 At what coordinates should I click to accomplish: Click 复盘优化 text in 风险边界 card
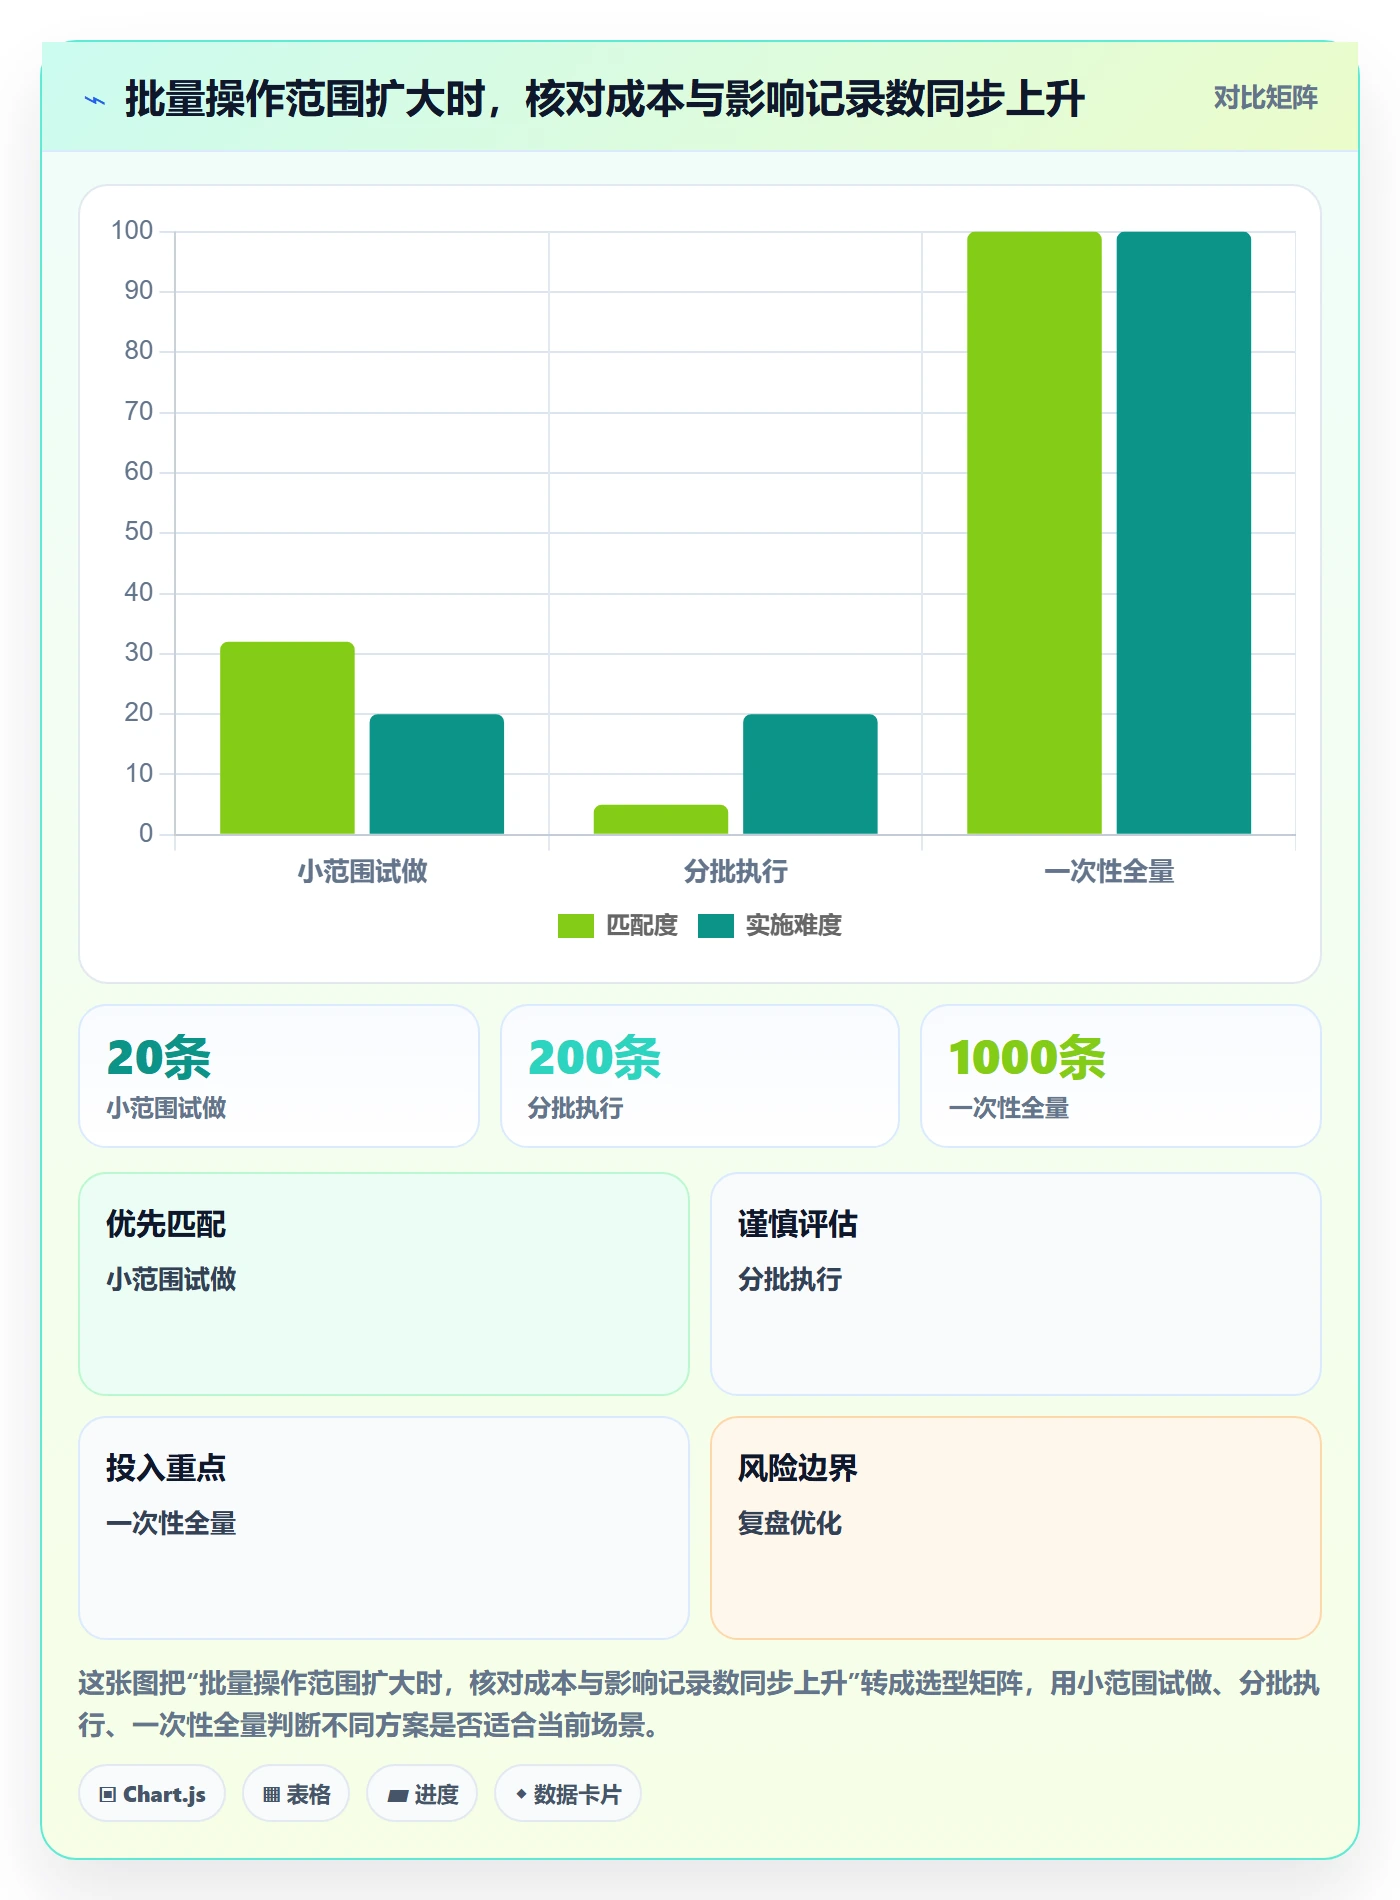pos(790,1523)
